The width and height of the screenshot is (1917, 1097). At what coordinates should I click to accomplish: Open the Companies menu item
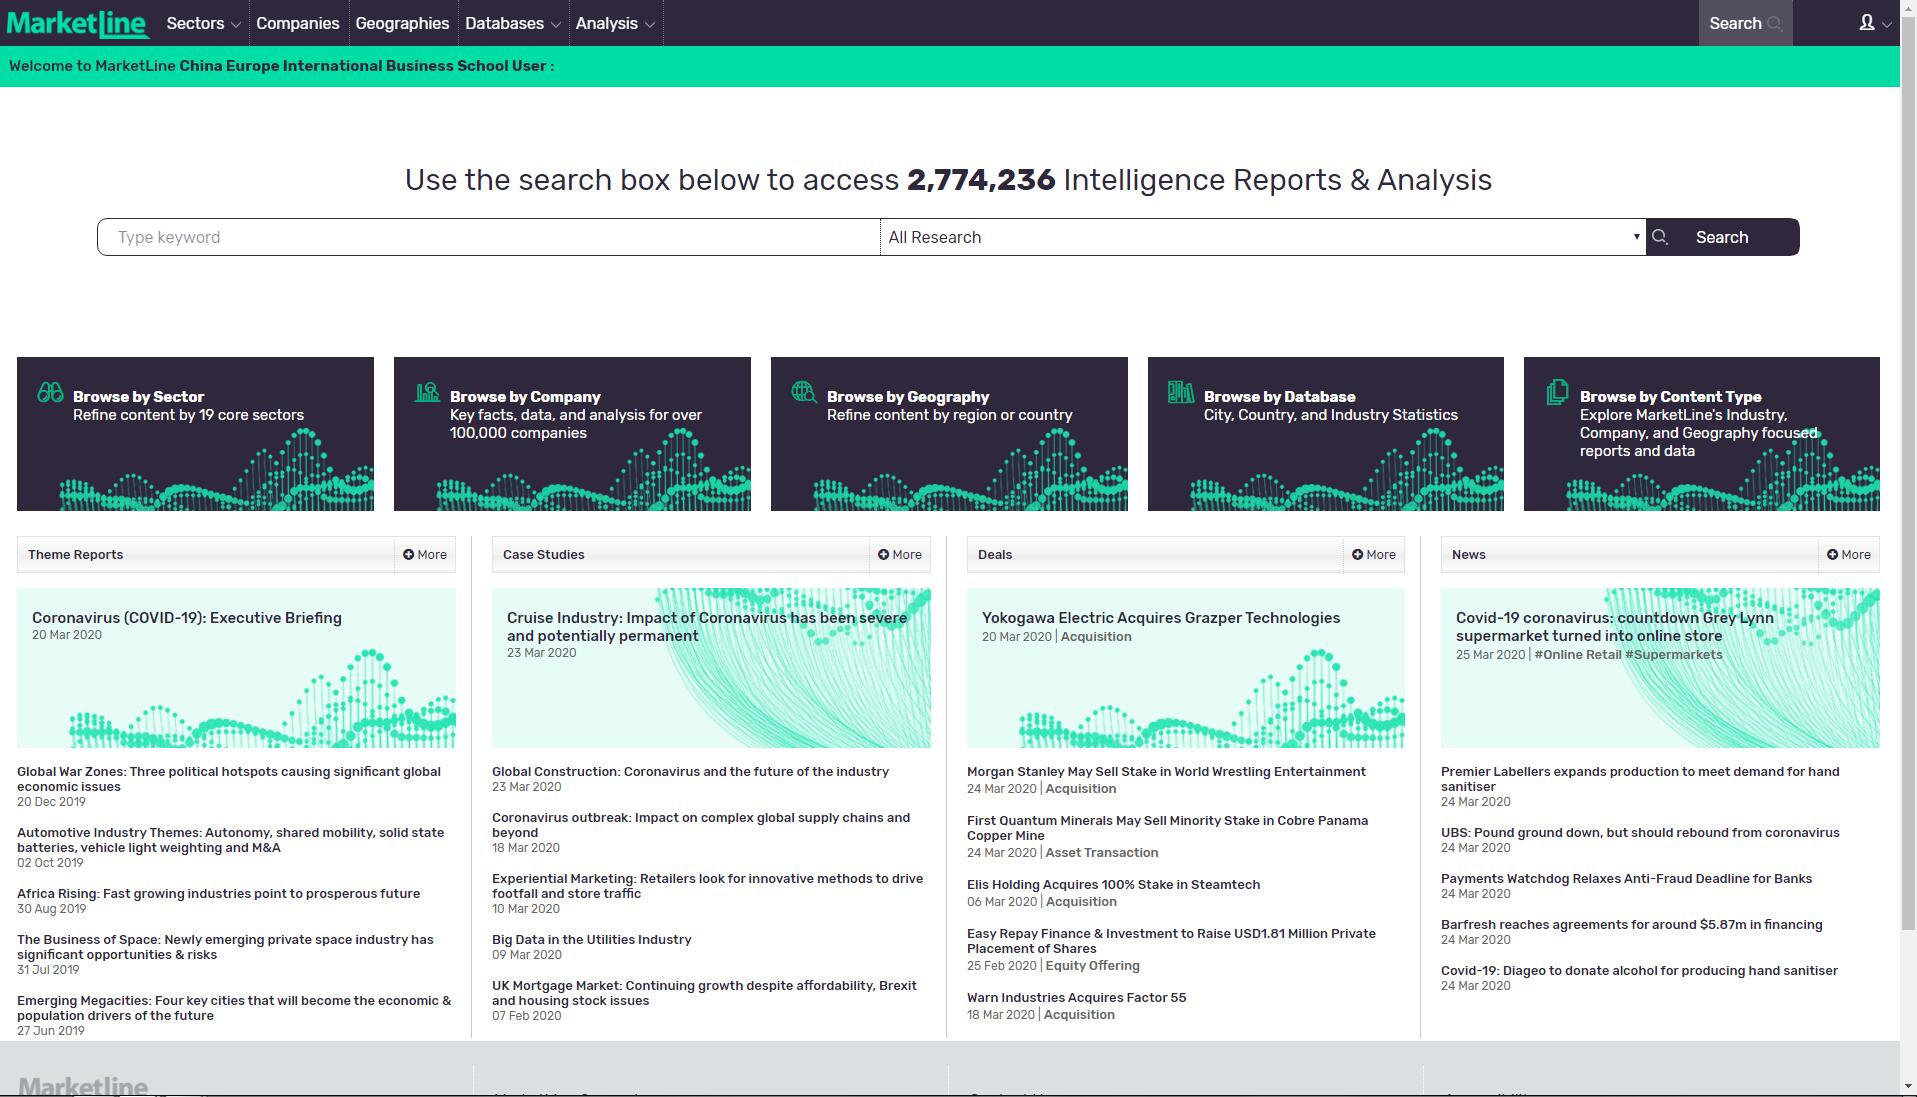(297, 23)
